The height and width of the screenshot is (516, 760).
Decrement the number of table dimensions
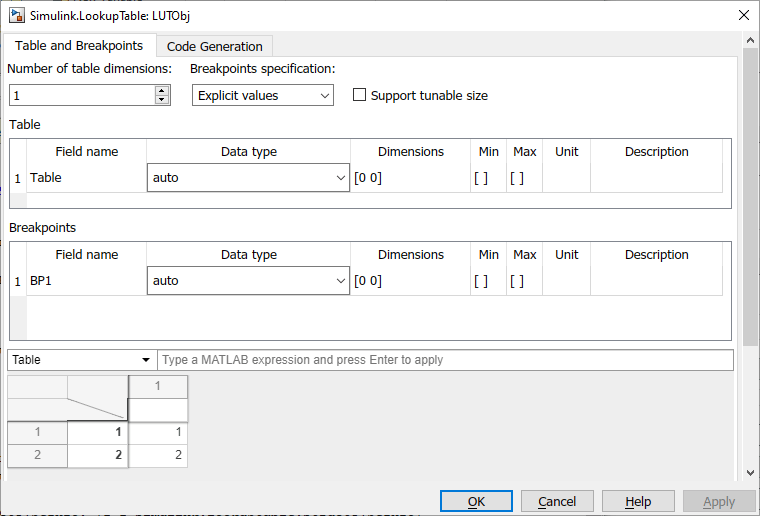162,100
